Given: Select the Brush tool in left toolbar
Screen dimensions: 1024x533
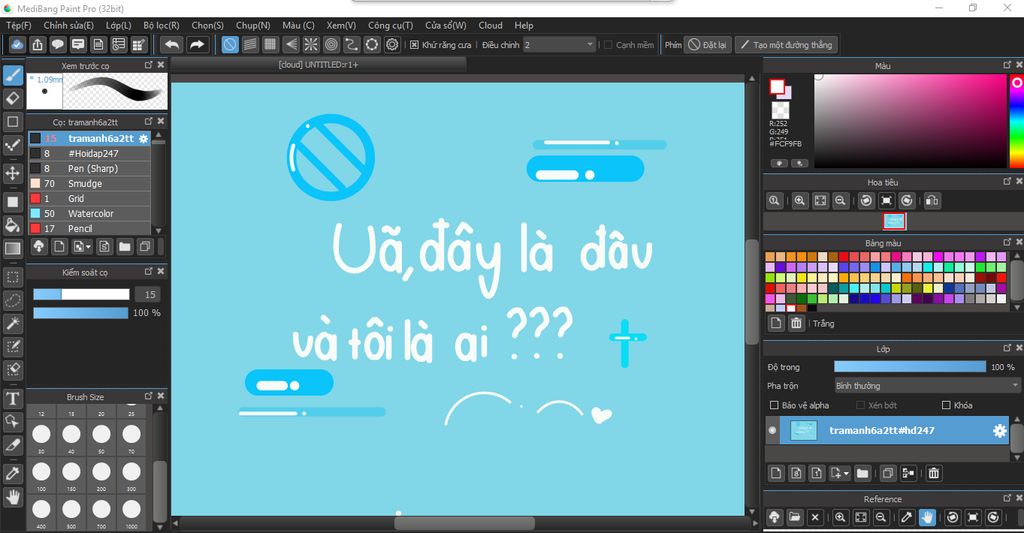Looking at the screenshot, I should click(12, 75).
